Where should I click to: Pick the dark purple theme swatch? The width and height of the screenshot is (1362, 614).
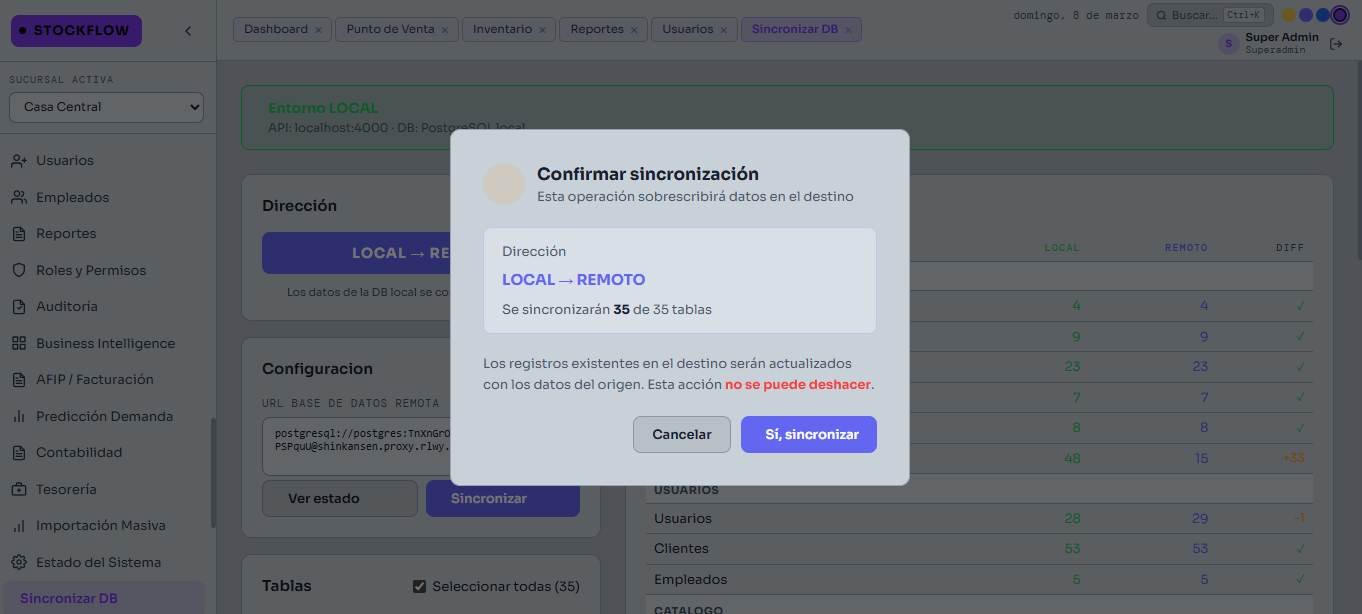coord(1340,15)
